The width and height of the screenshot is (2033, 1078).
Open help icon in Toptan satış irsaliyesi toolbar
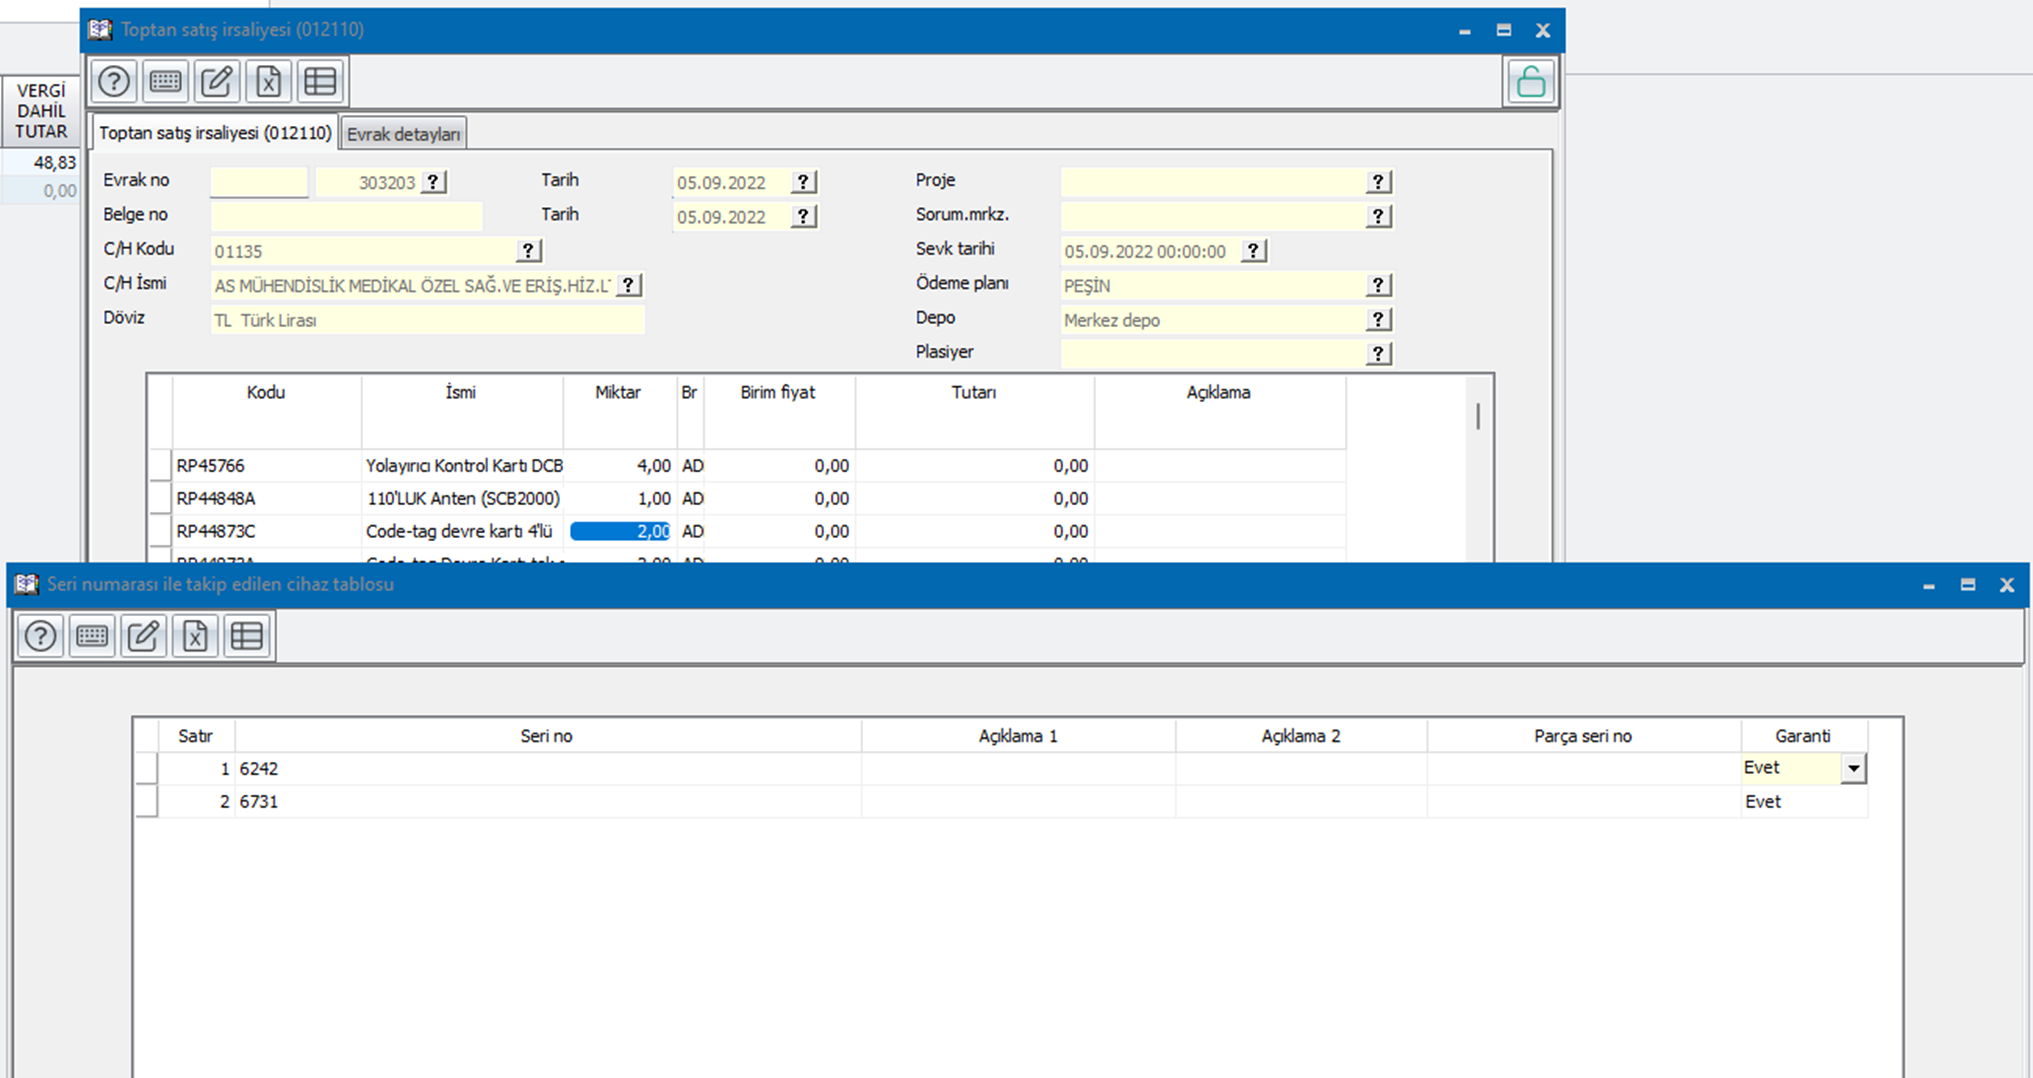[x=114, y=81]
